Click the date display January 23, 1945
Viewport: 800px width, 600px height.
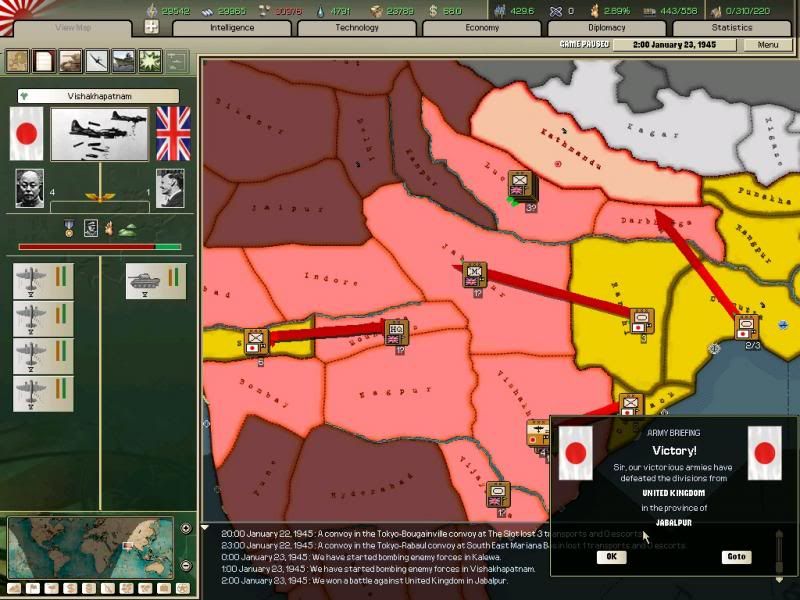(x=674, y=45)
